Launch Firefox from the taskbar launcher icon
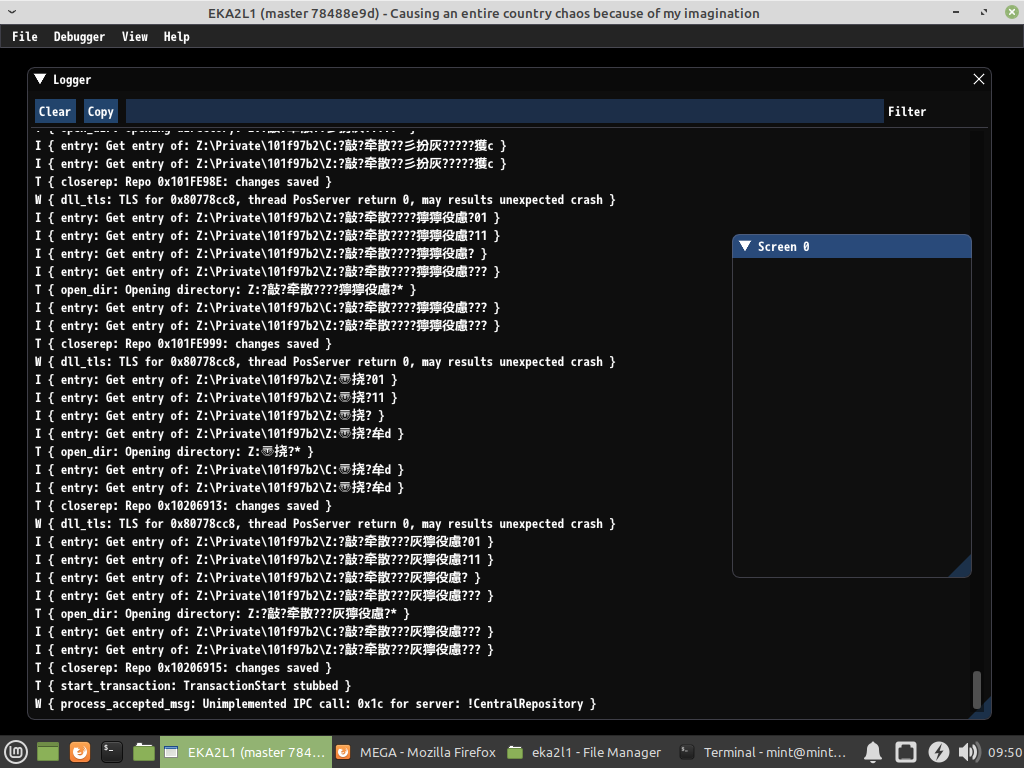Viewport: 1024px width, 768px height. point(78,751)
